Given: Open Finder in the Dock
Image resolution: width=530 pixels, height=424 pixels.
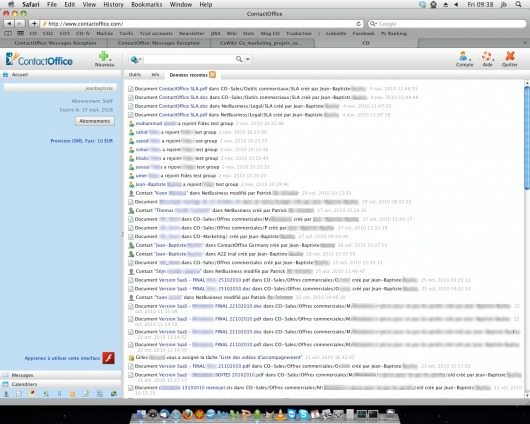Looking at the screenshot, I should [141, 414].
